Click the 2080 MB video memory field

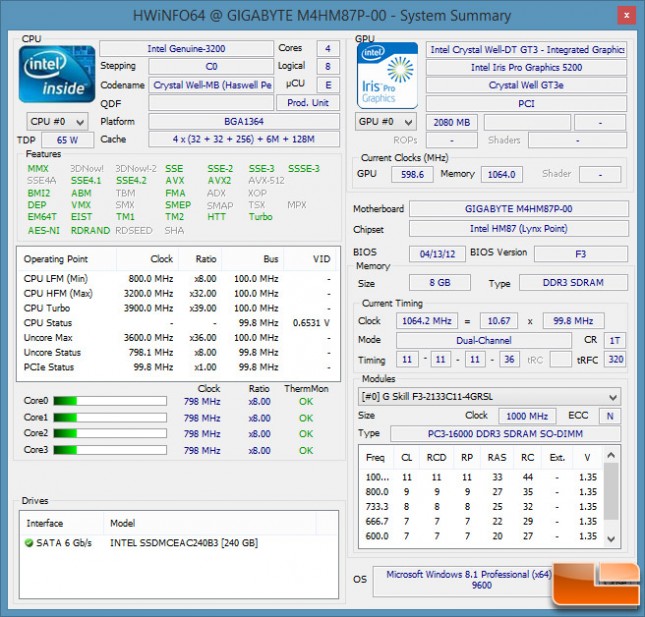tap(452, 123)
